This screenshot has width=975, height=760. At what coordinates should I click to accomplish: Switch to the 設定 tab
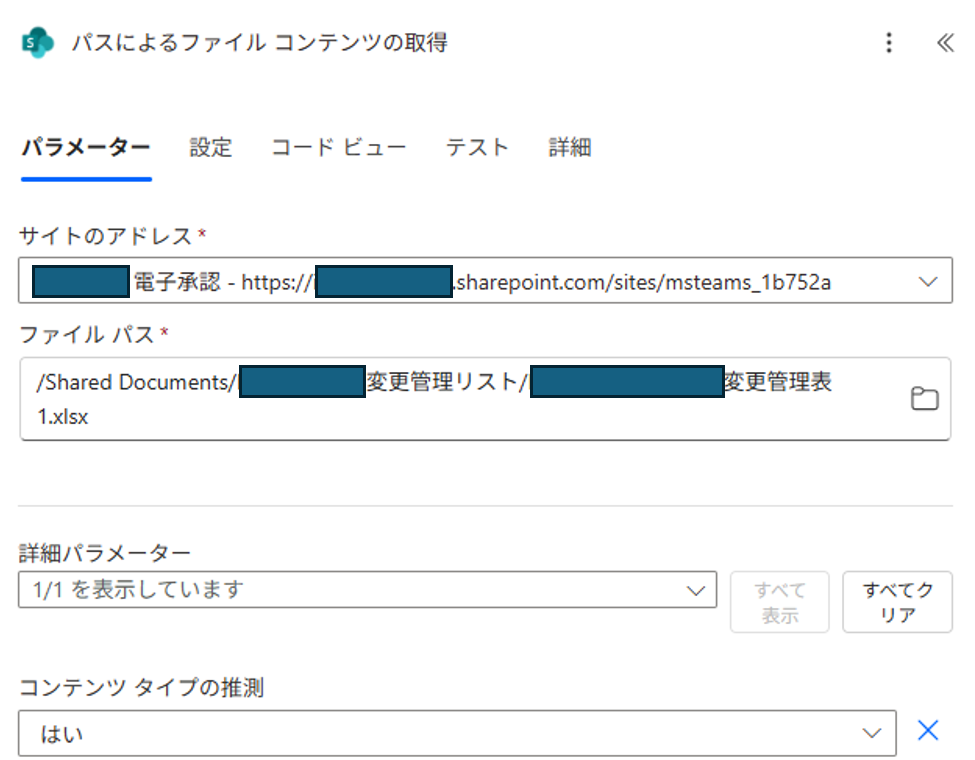[211, 148]
